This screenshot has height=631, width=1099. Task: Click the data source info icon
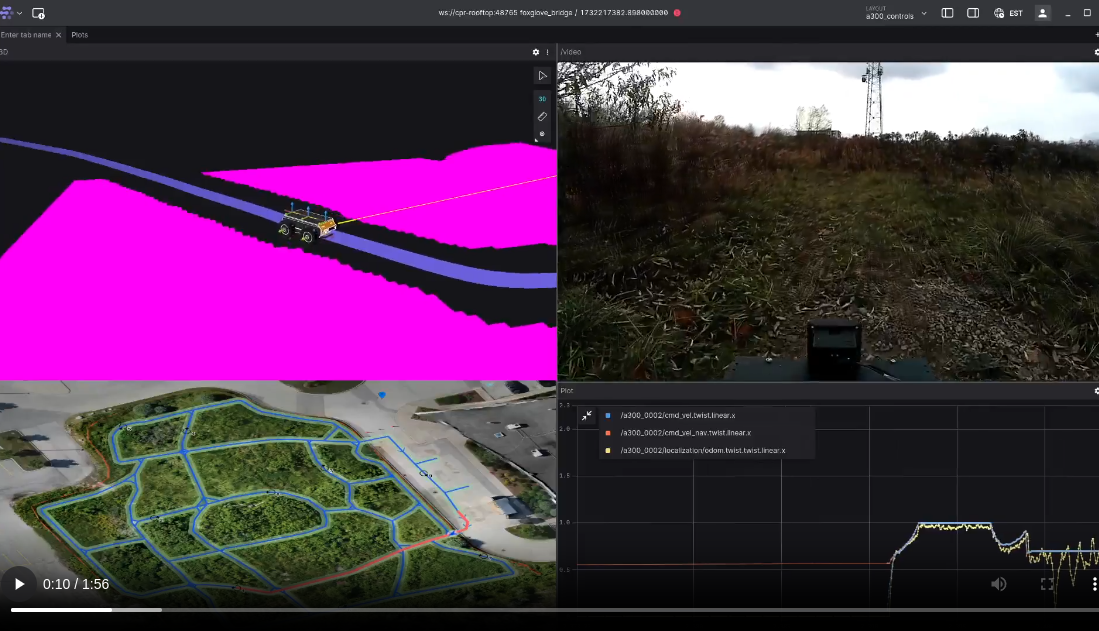[38, 13]
